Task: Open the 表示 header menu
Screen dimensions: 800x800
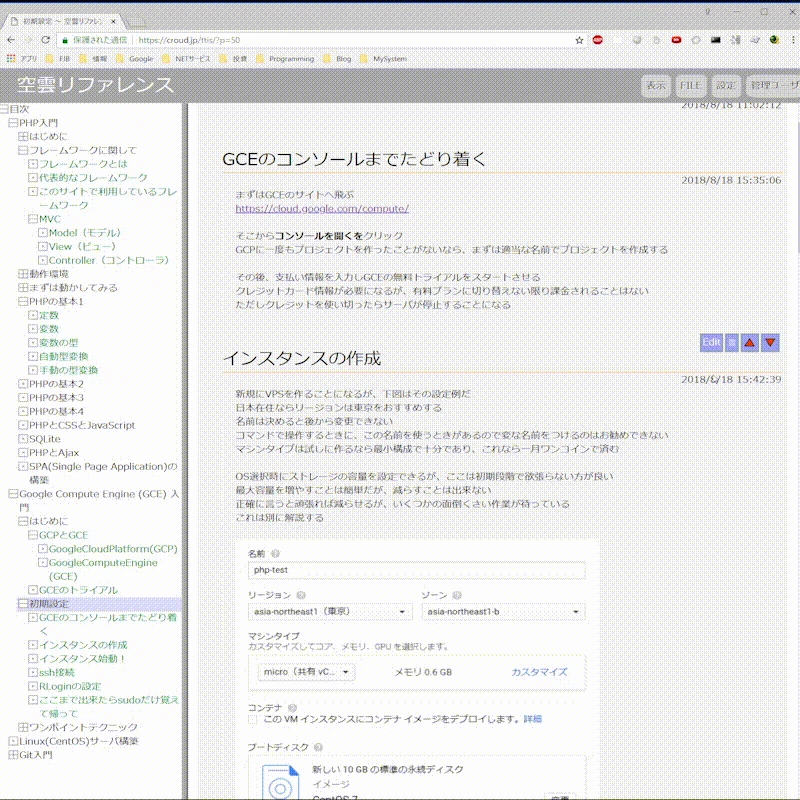Action: (x=656, y=86)
